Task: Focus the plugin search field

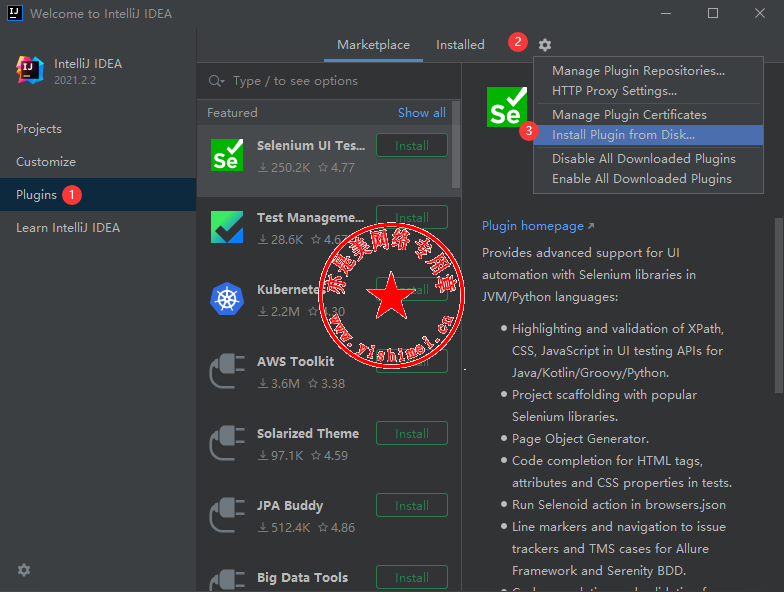Action: pos(329,81)
